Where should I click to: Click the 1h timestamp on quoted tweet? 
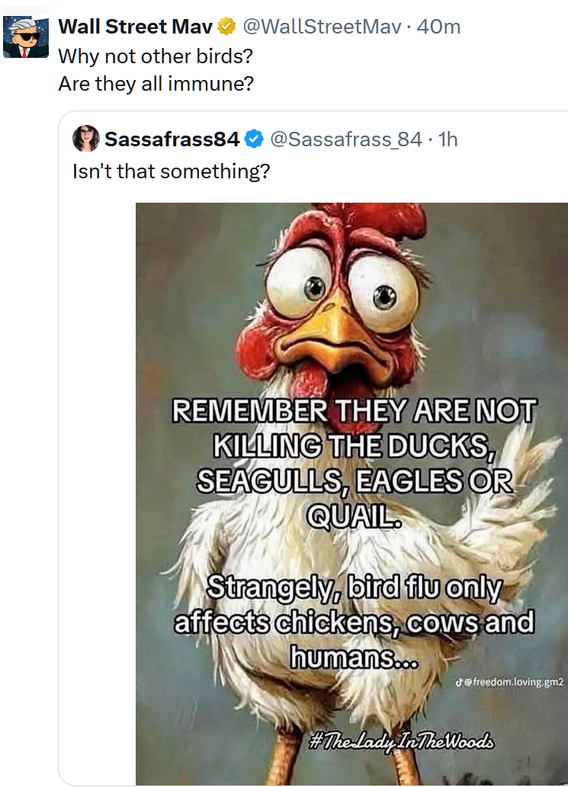click(x=448, y=139)
